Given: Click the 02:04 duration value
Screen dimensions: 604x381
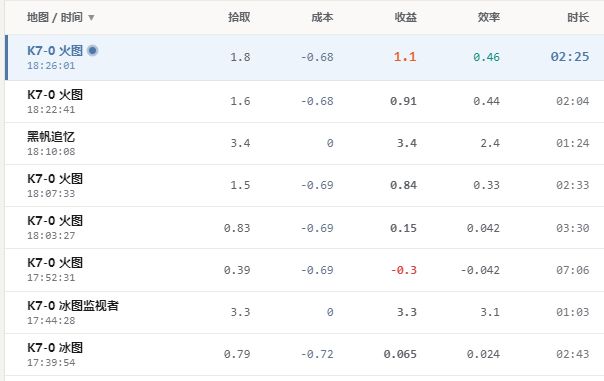Looking at the screenshot, I should 572,101.
